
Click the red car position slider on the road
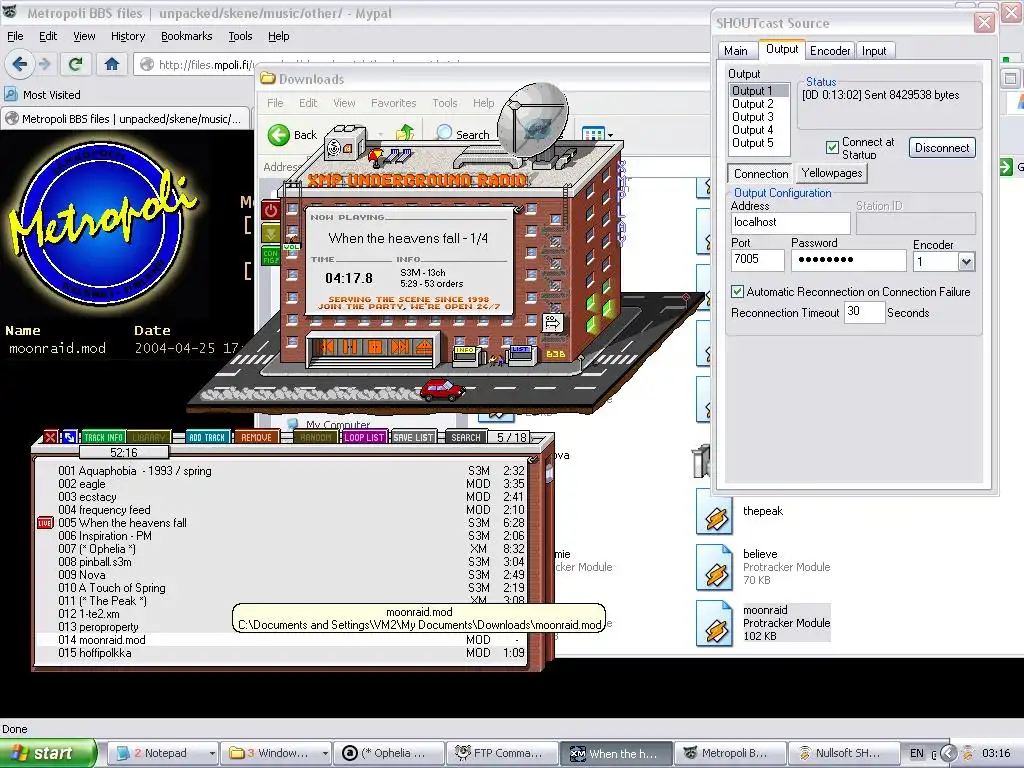[442, 390]
